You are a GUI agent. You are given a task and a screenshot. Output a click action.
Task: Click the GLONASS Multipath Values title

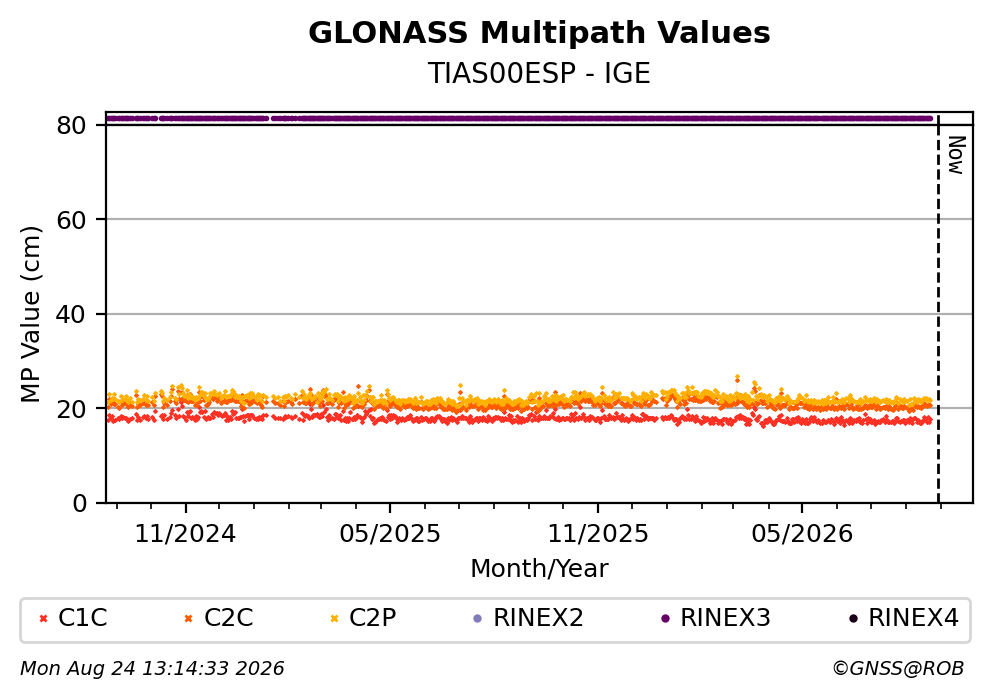[x=539, y=33]
